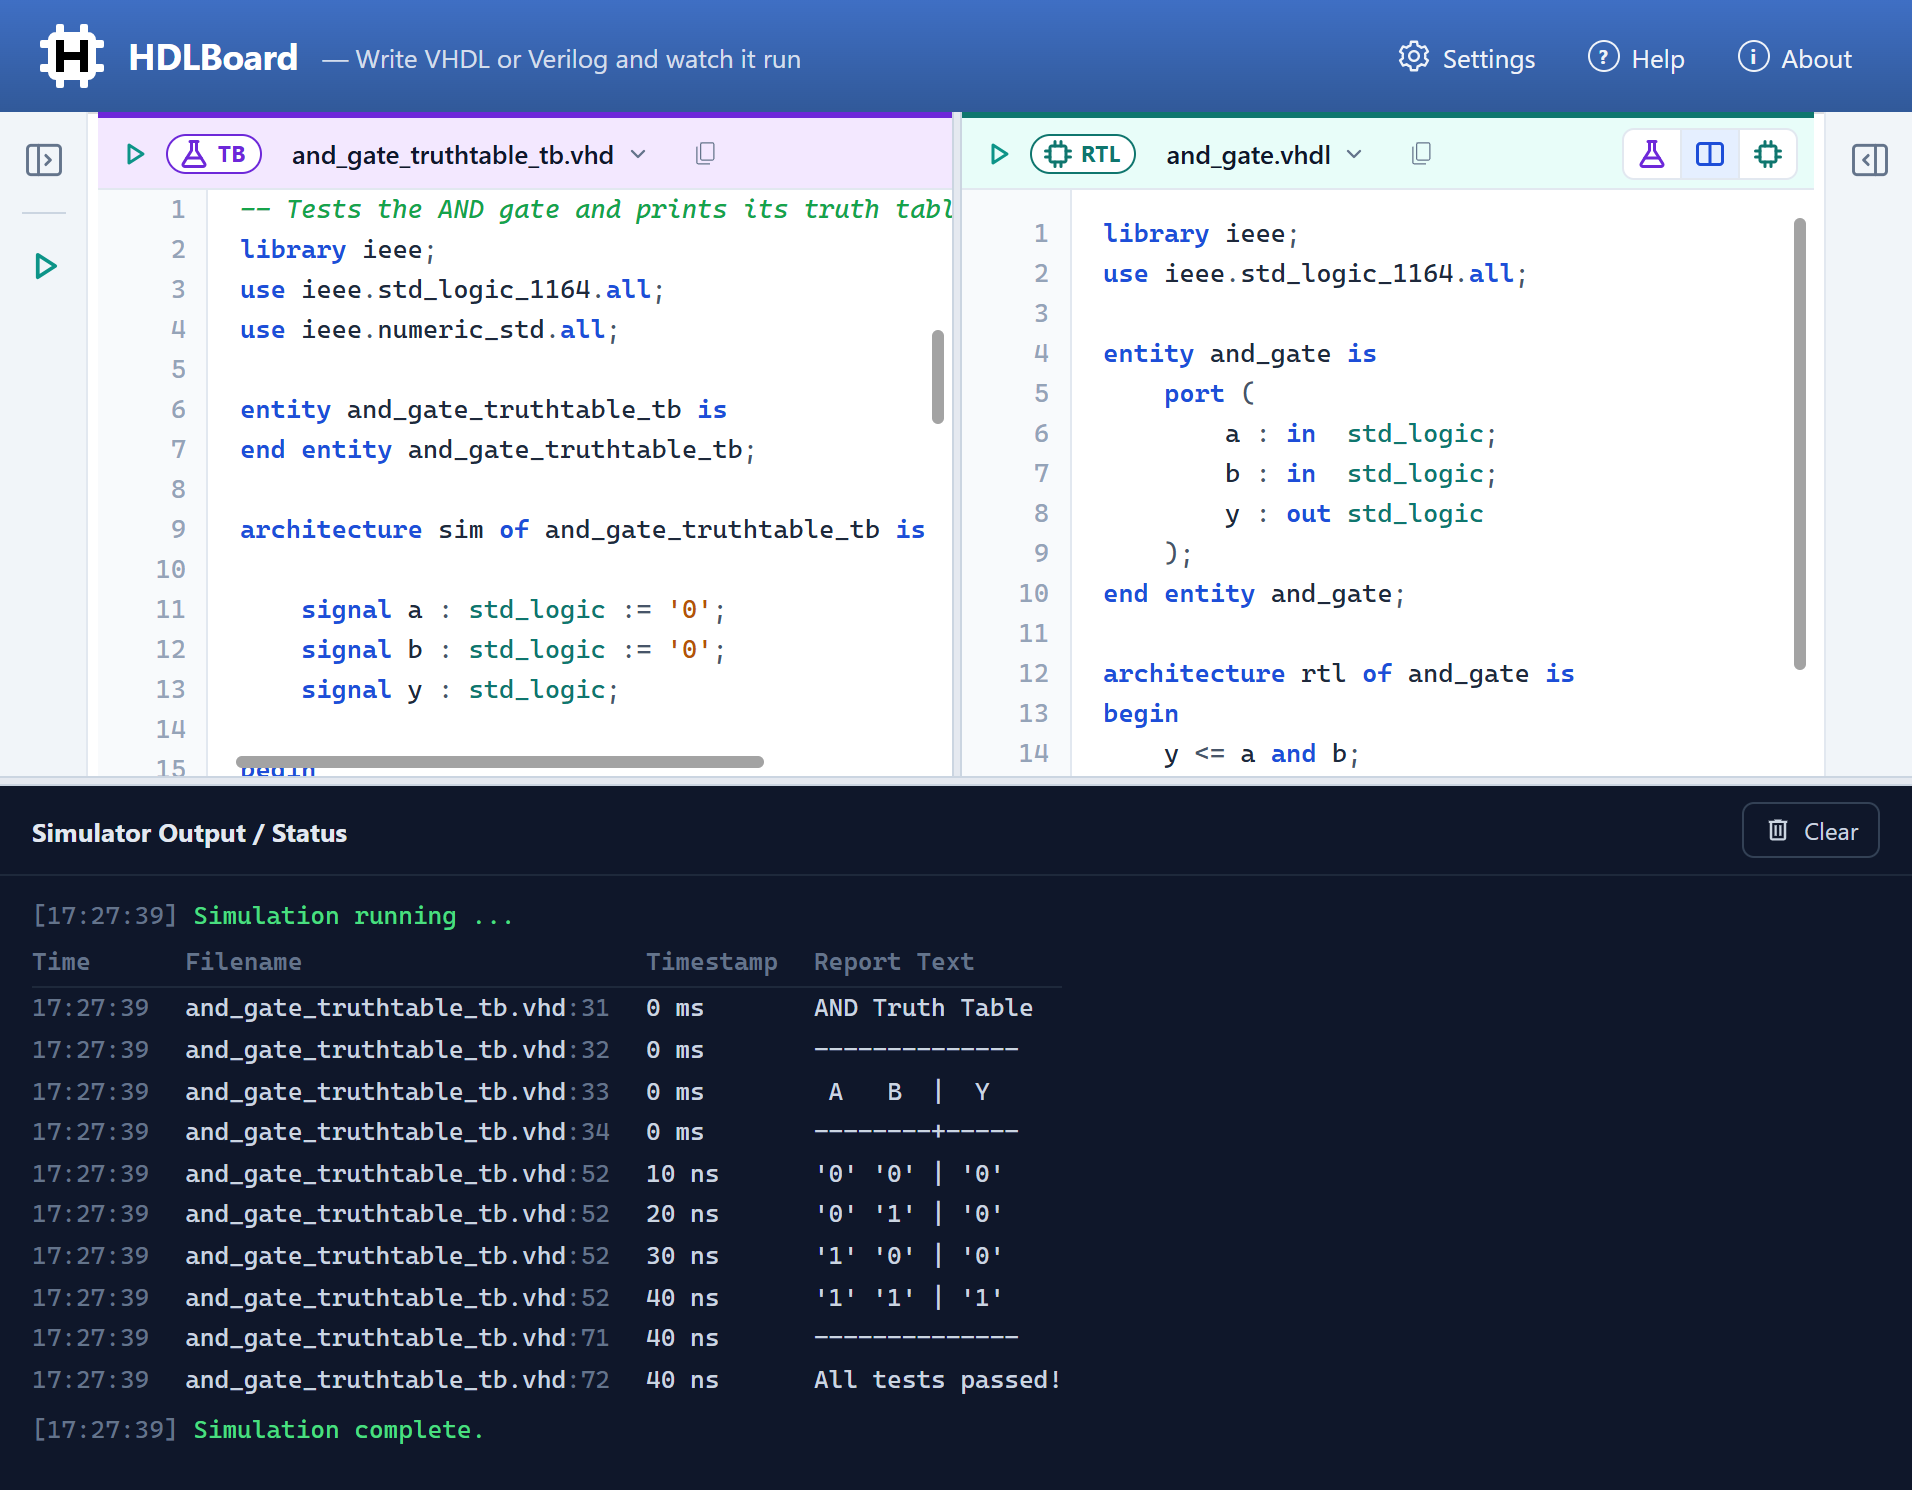Click 'All tests passed!' report text
The height and width of the screenshot is (1490, 1912).
(x=937, y=1380)
